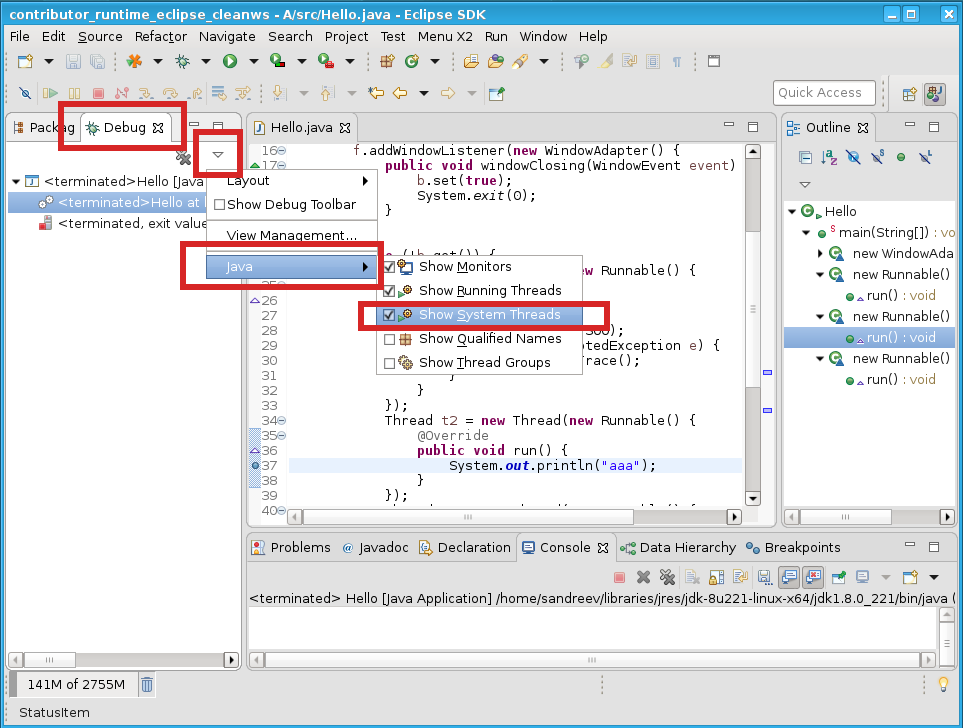Click the Java perspective button
Image resolution: width=963 pixels, height=728 pixels.
pyautogui.click(x=934, y=94)
